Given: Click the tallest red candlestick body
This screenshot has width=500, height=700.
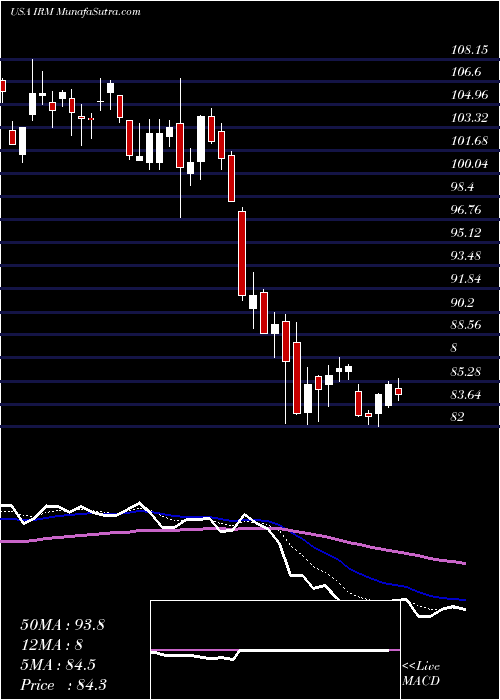Looking at the screenshot, I should point(242,254).
